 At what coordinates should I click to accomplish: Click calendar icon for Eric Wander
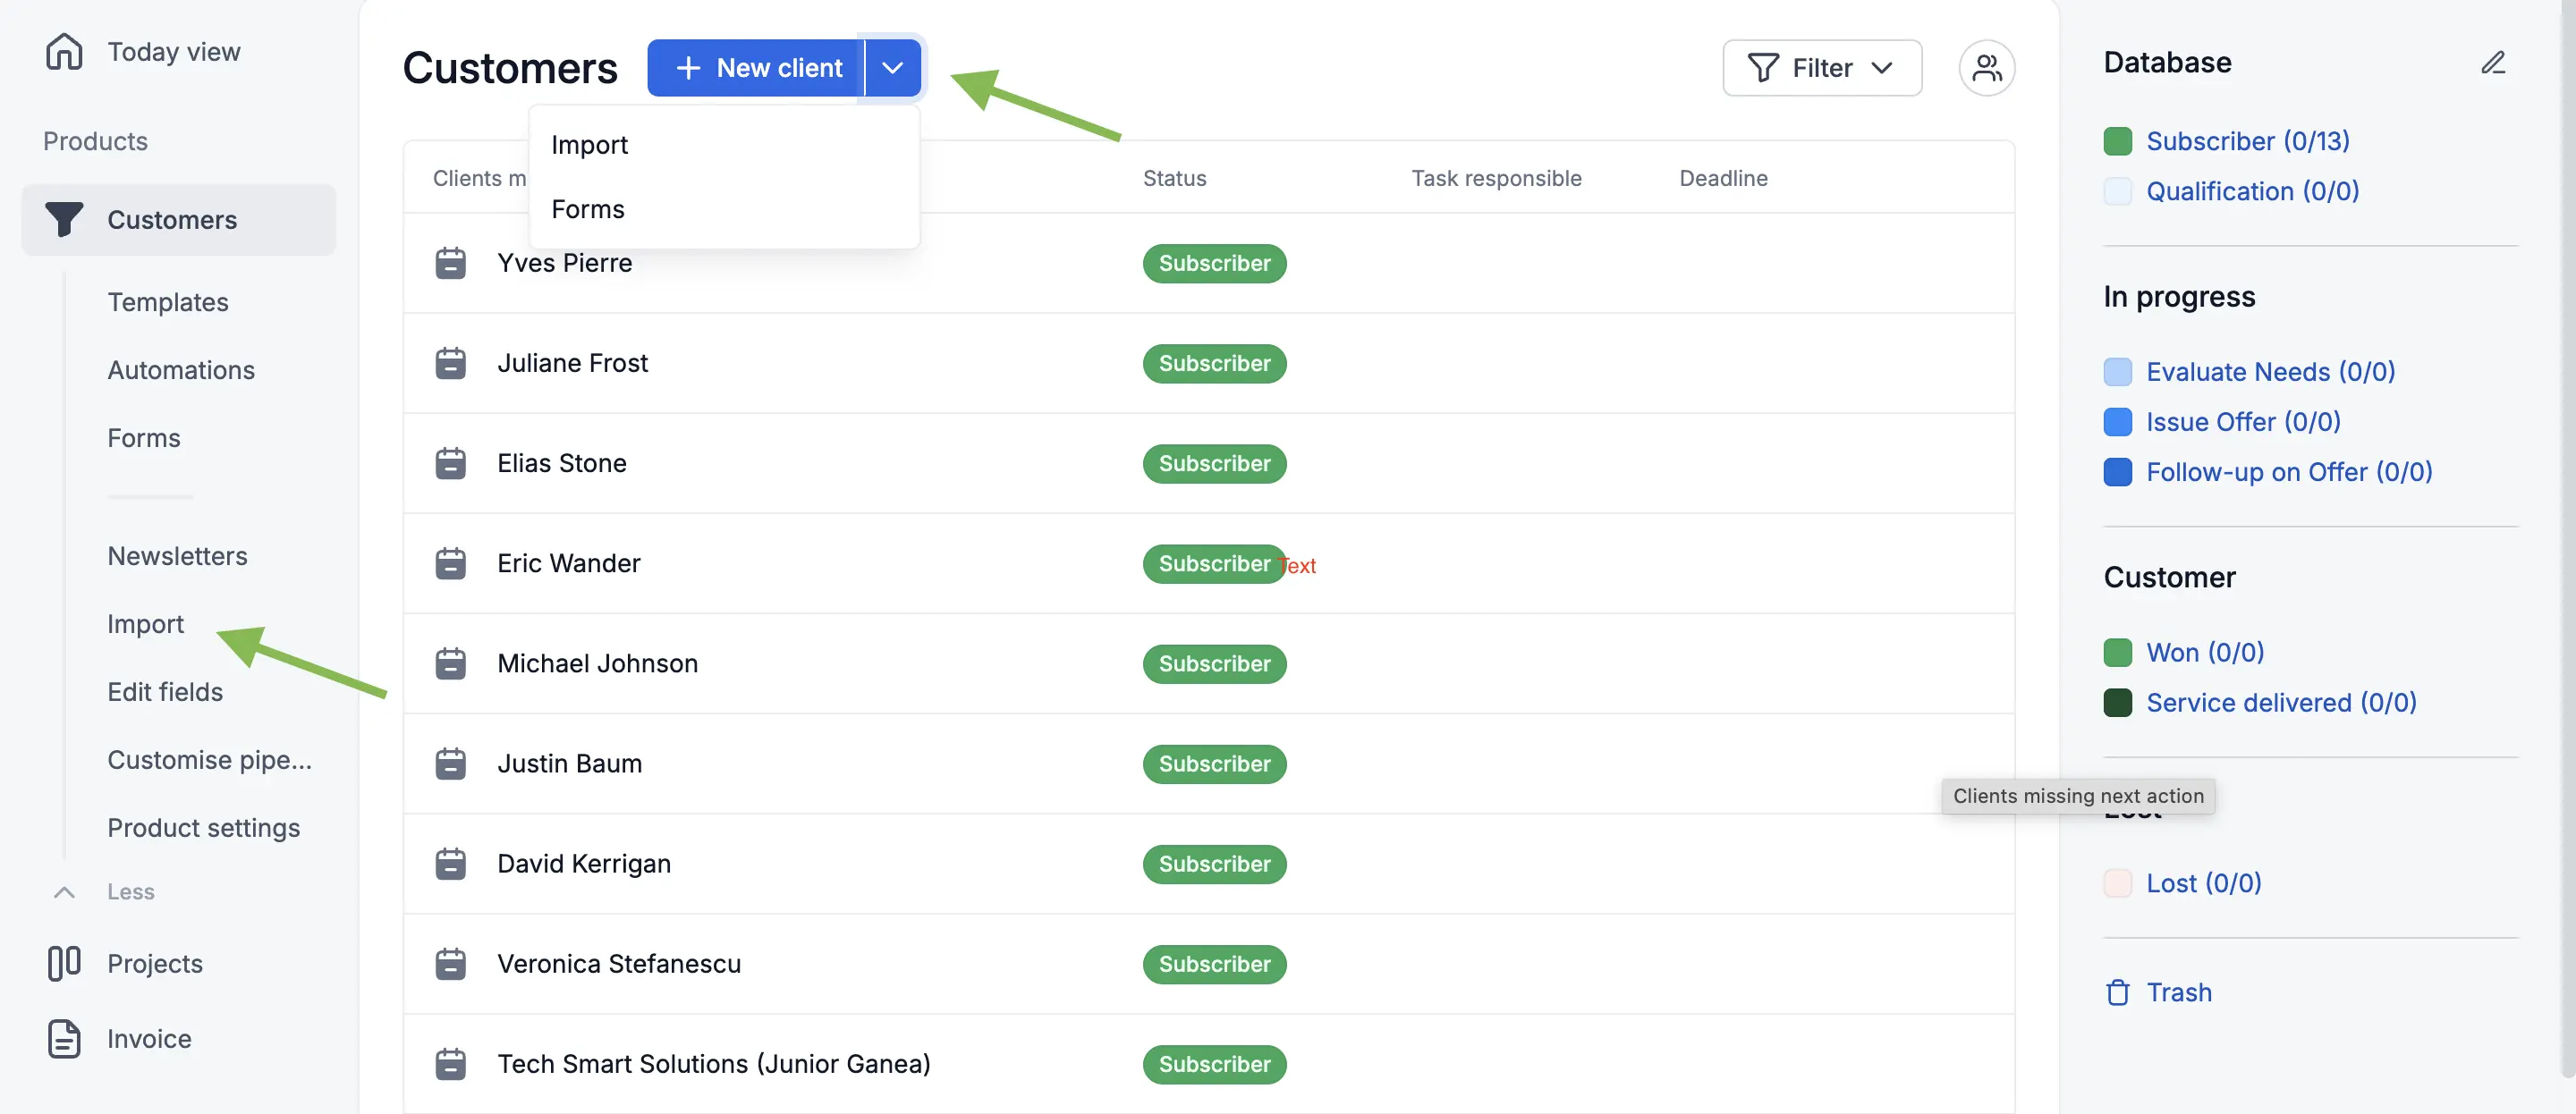coord(450,563)
